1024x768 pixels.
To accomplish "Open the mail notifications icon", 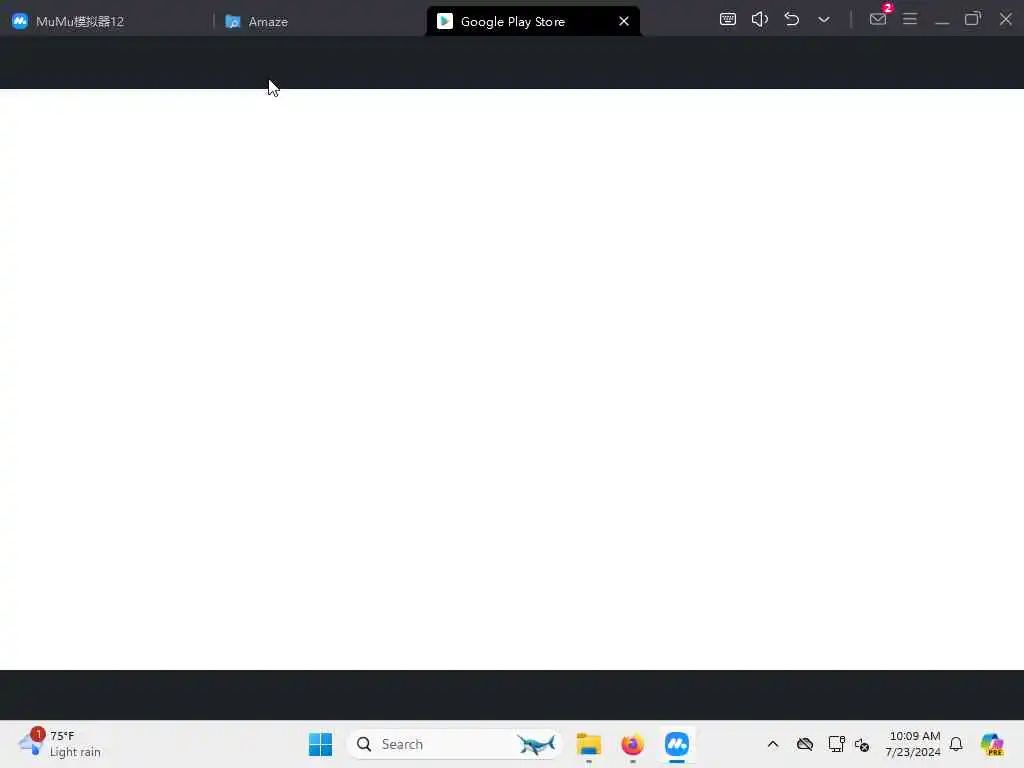I will click(x=878, y=19).
